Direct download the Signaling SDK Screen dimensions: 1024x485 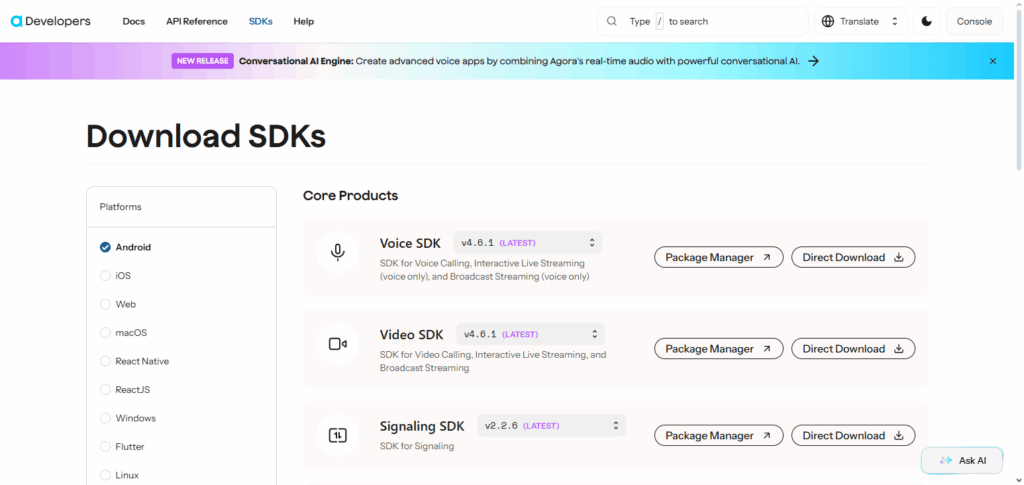[x=853, y=435]
